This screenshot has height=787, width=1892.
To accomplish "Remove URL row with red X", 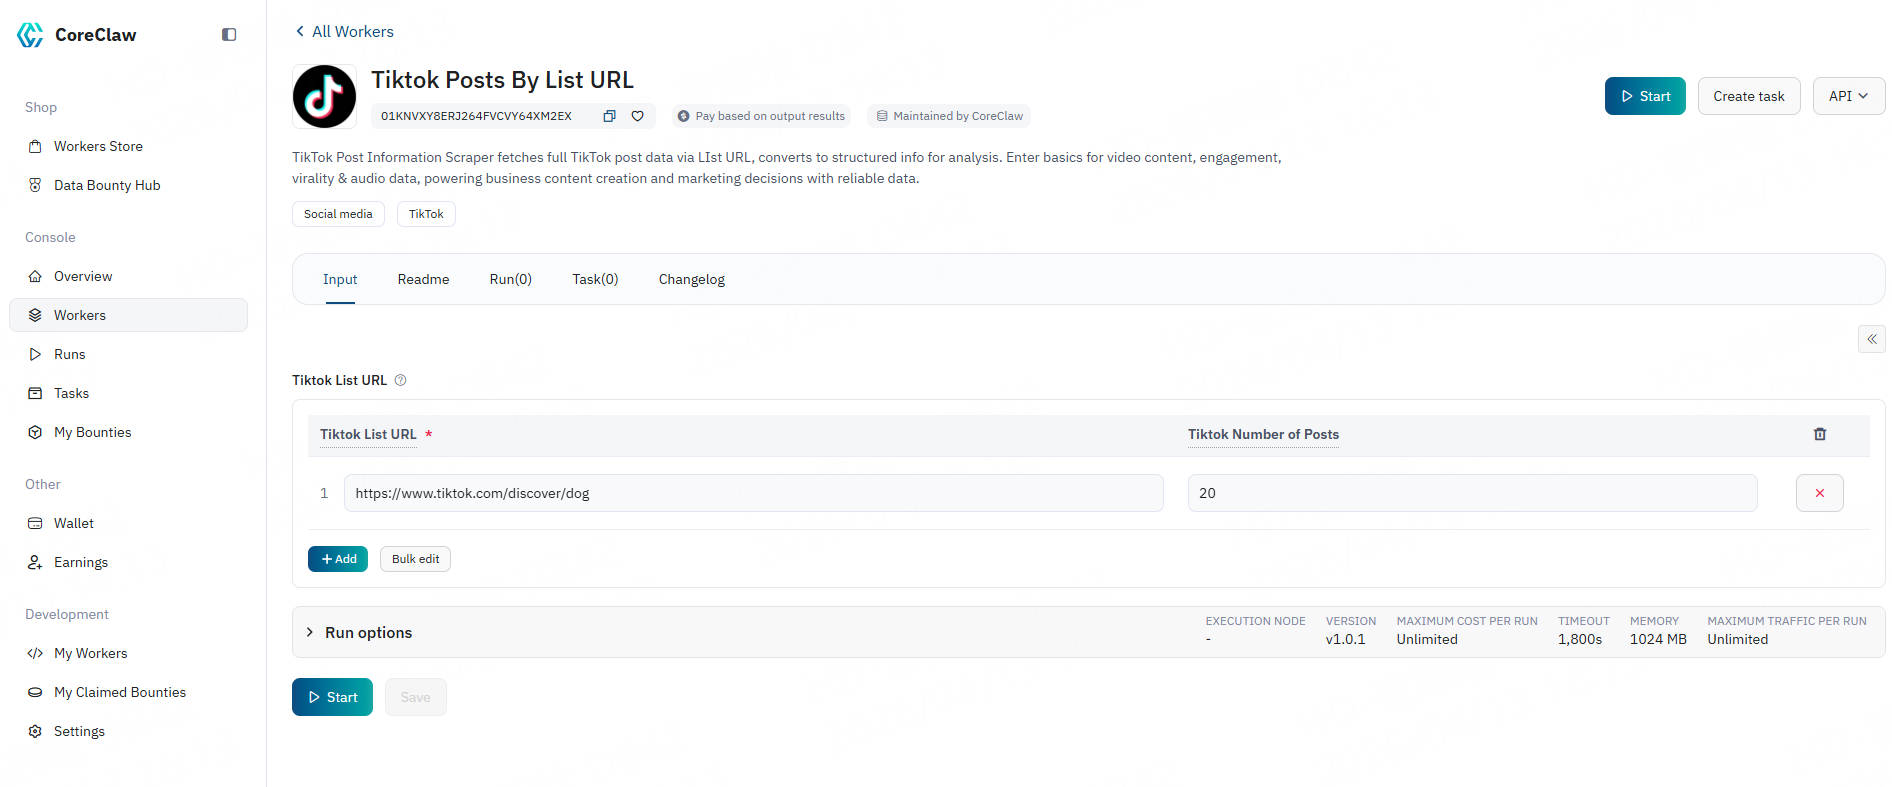I will point(1819,493).
